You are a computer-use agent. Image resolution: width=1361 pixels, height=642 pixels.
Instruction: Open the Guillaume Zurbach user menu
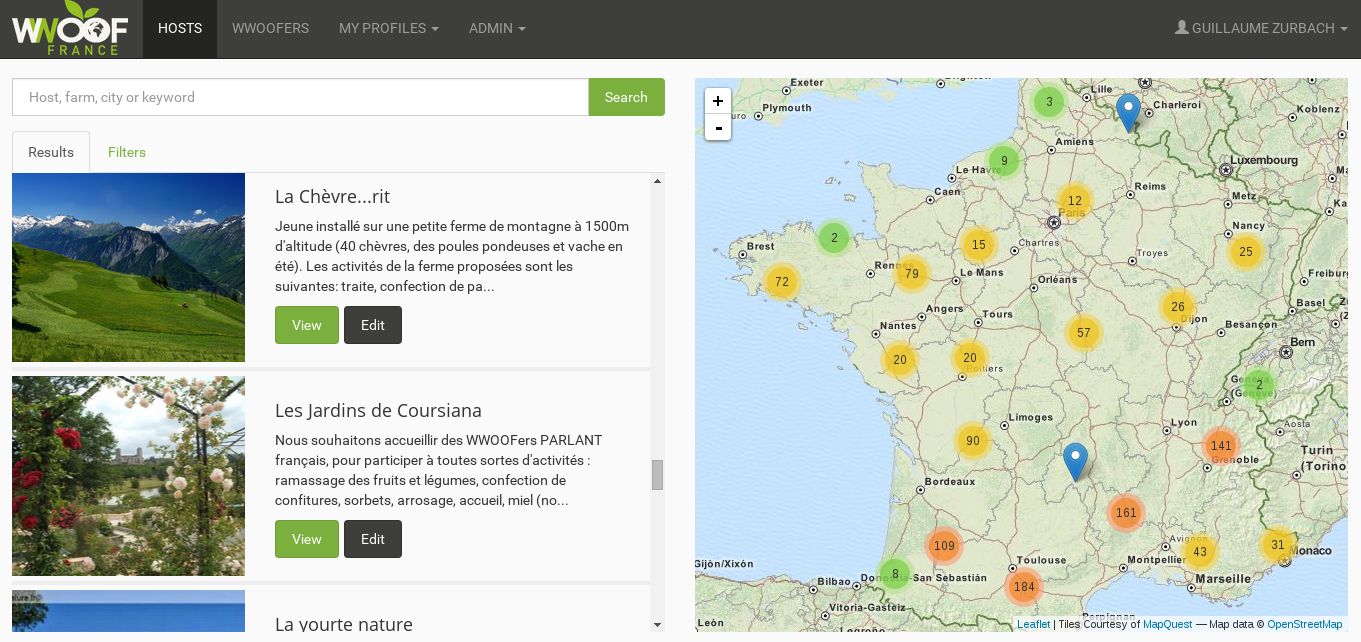(1261, 29)
